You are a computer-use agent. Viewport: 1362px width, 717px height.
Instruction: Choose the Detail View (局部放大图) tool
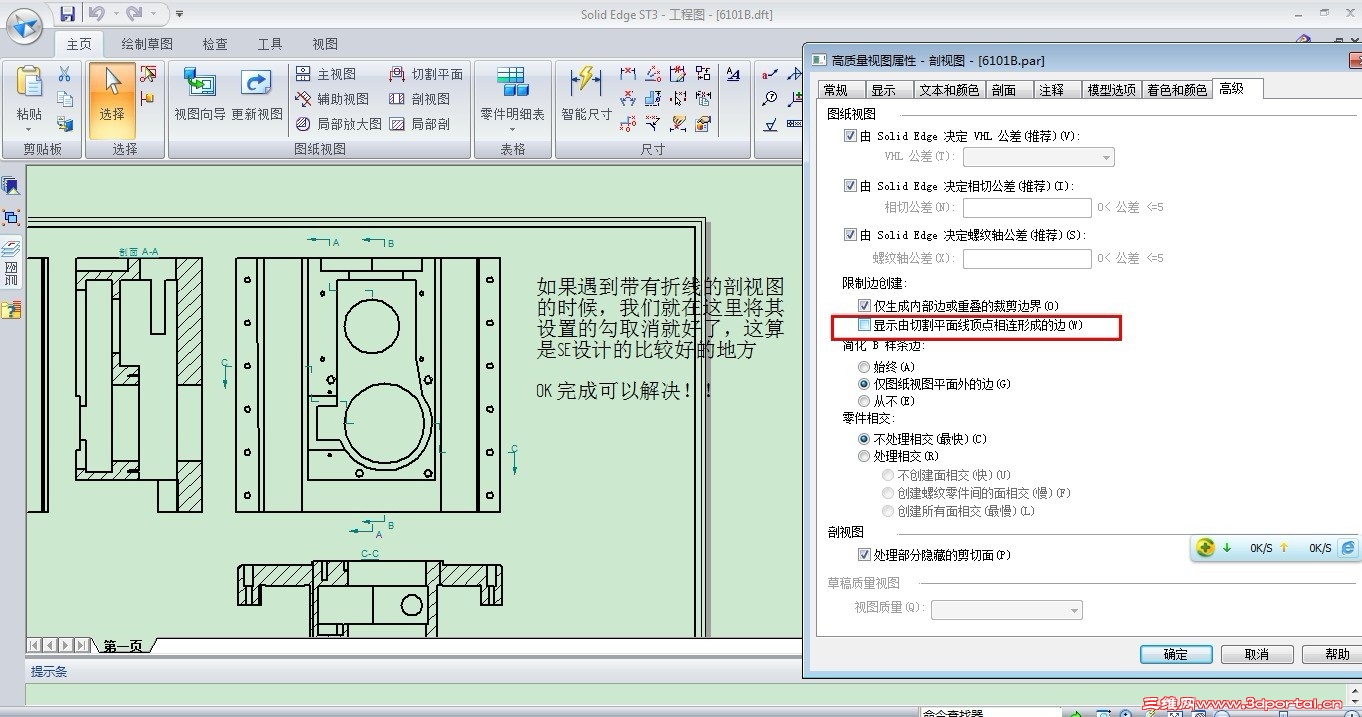339,124
